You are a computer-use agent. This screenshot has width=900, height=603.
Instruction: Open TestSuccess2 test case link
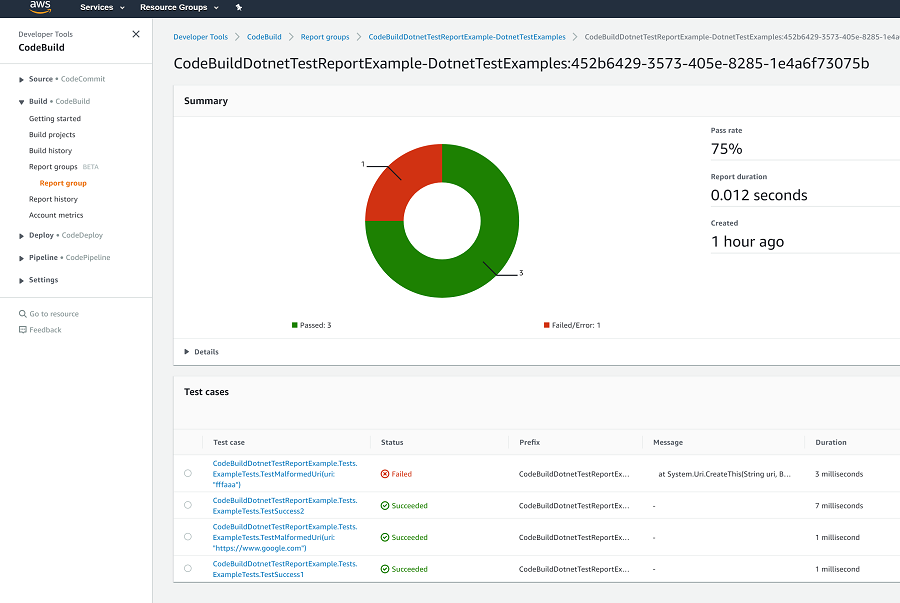(x=285, y=505)
